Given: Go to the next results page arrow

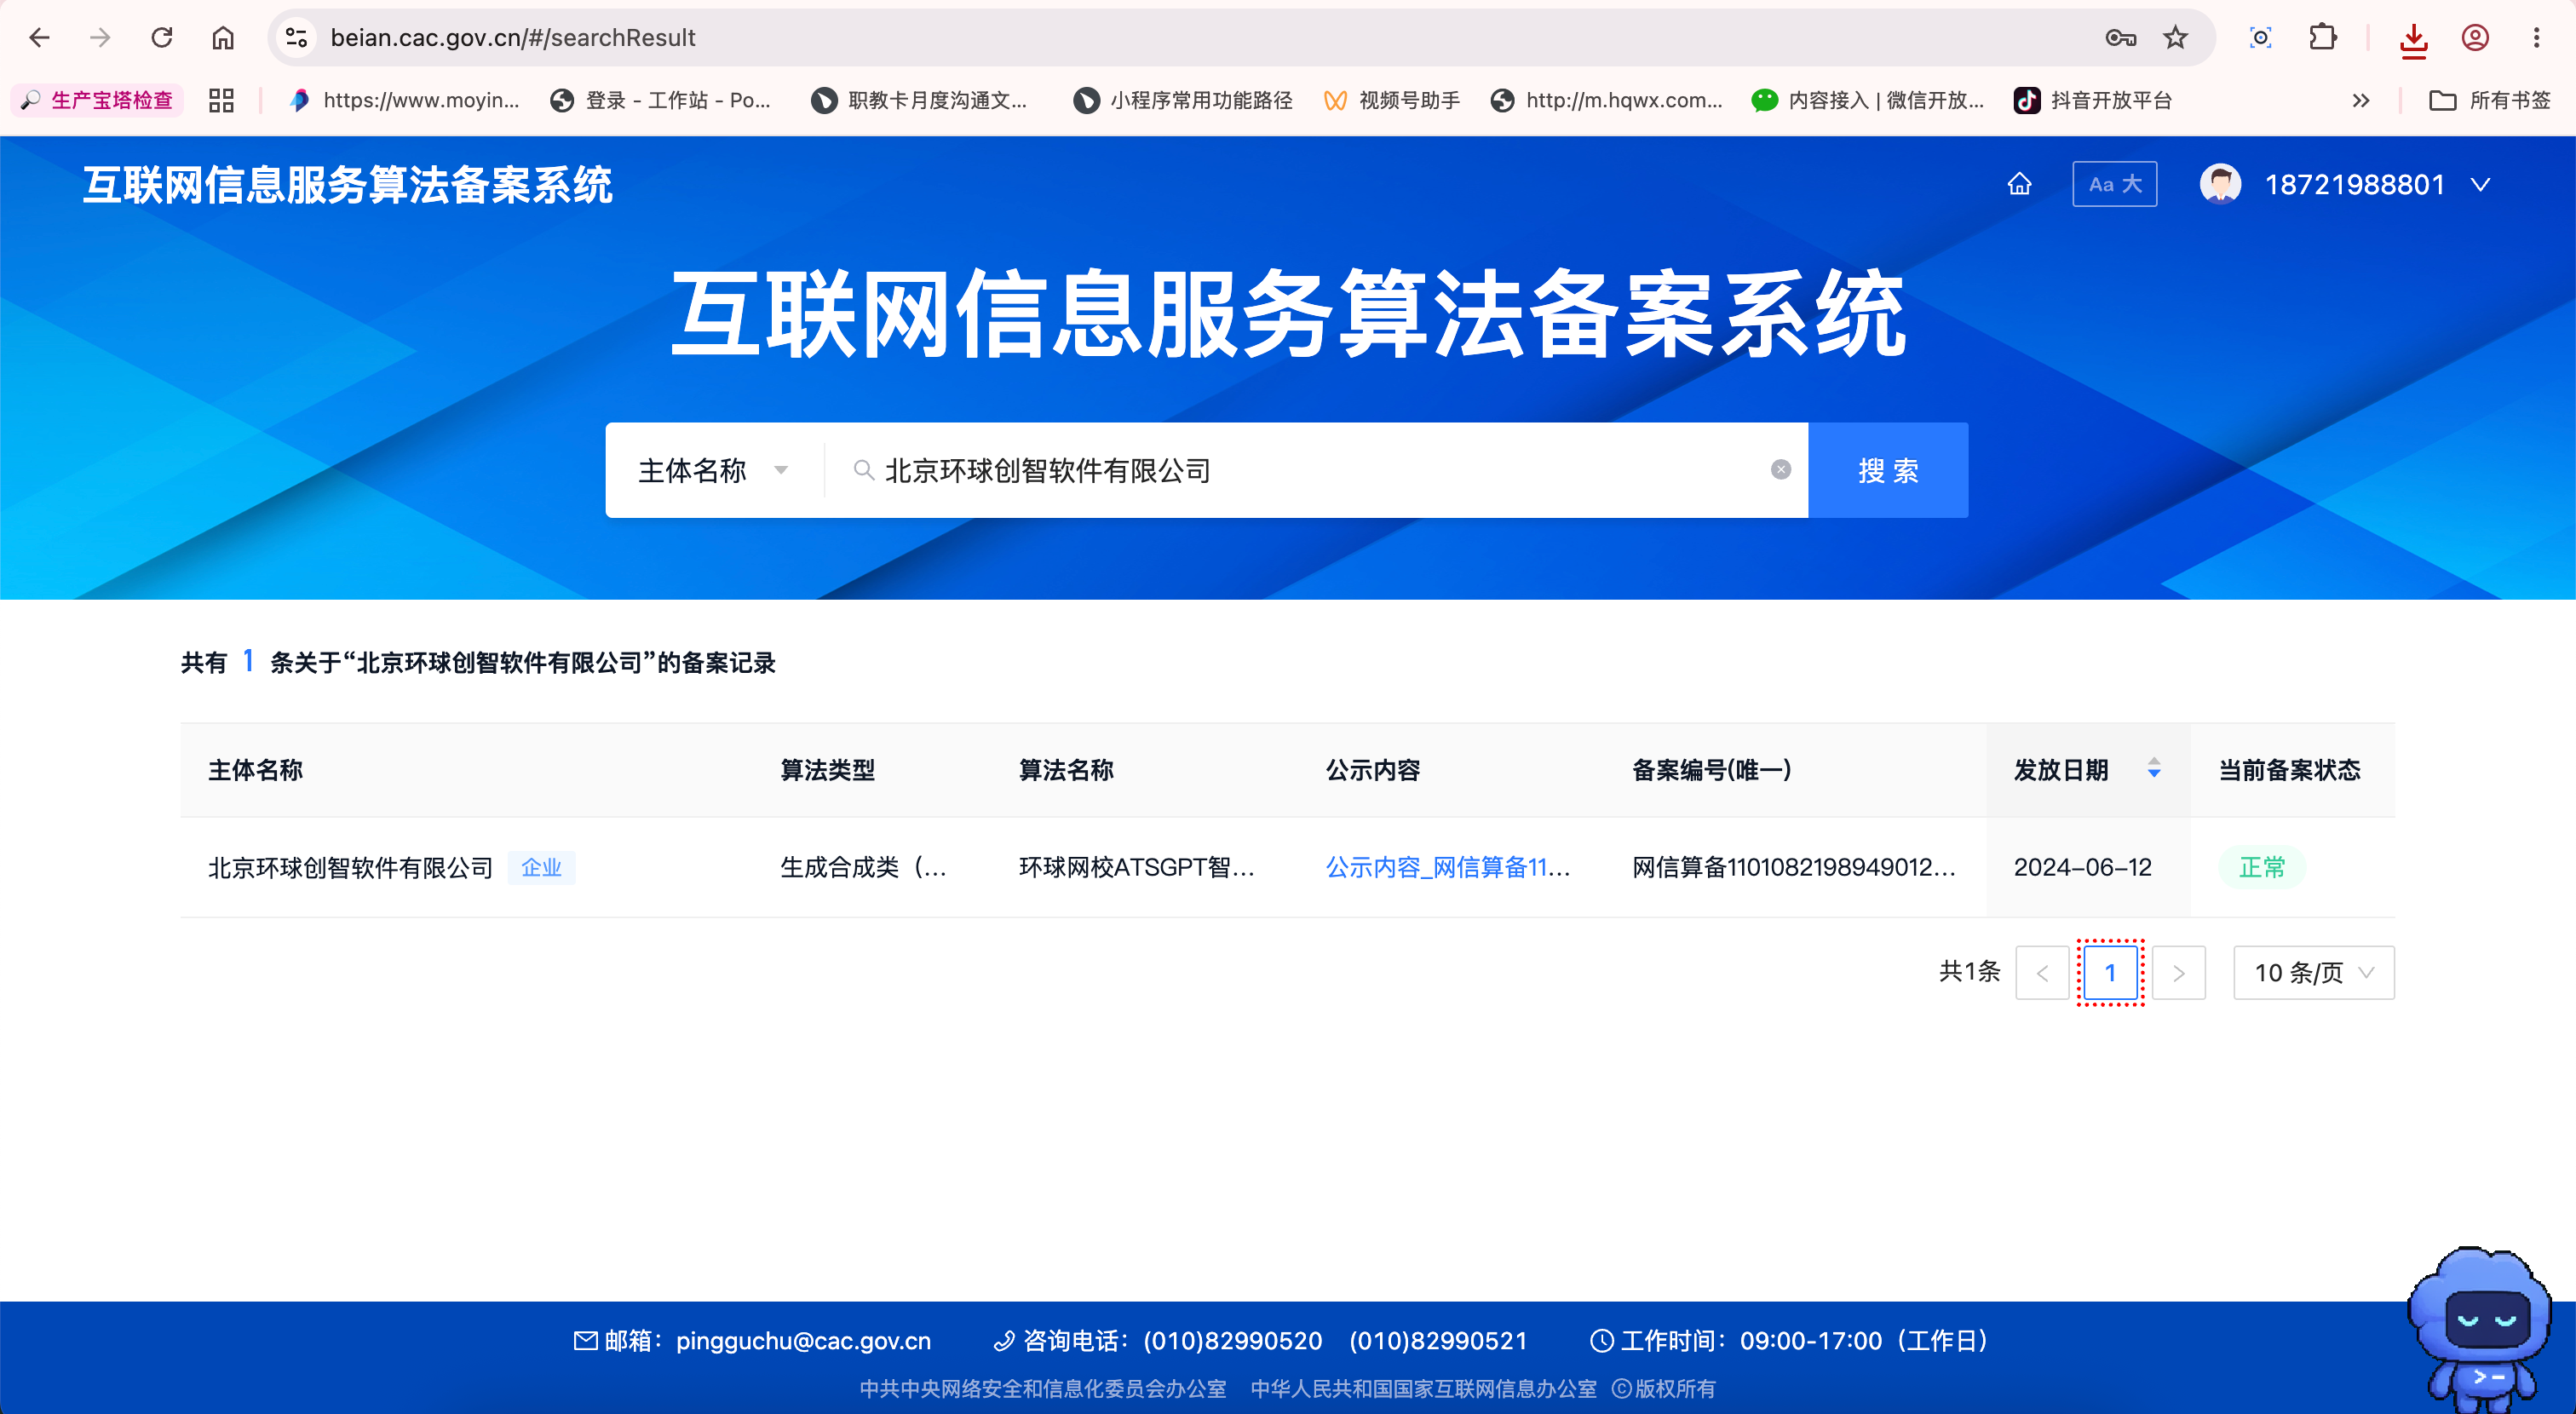Looking at the screenshot, I should [2178, 973].
